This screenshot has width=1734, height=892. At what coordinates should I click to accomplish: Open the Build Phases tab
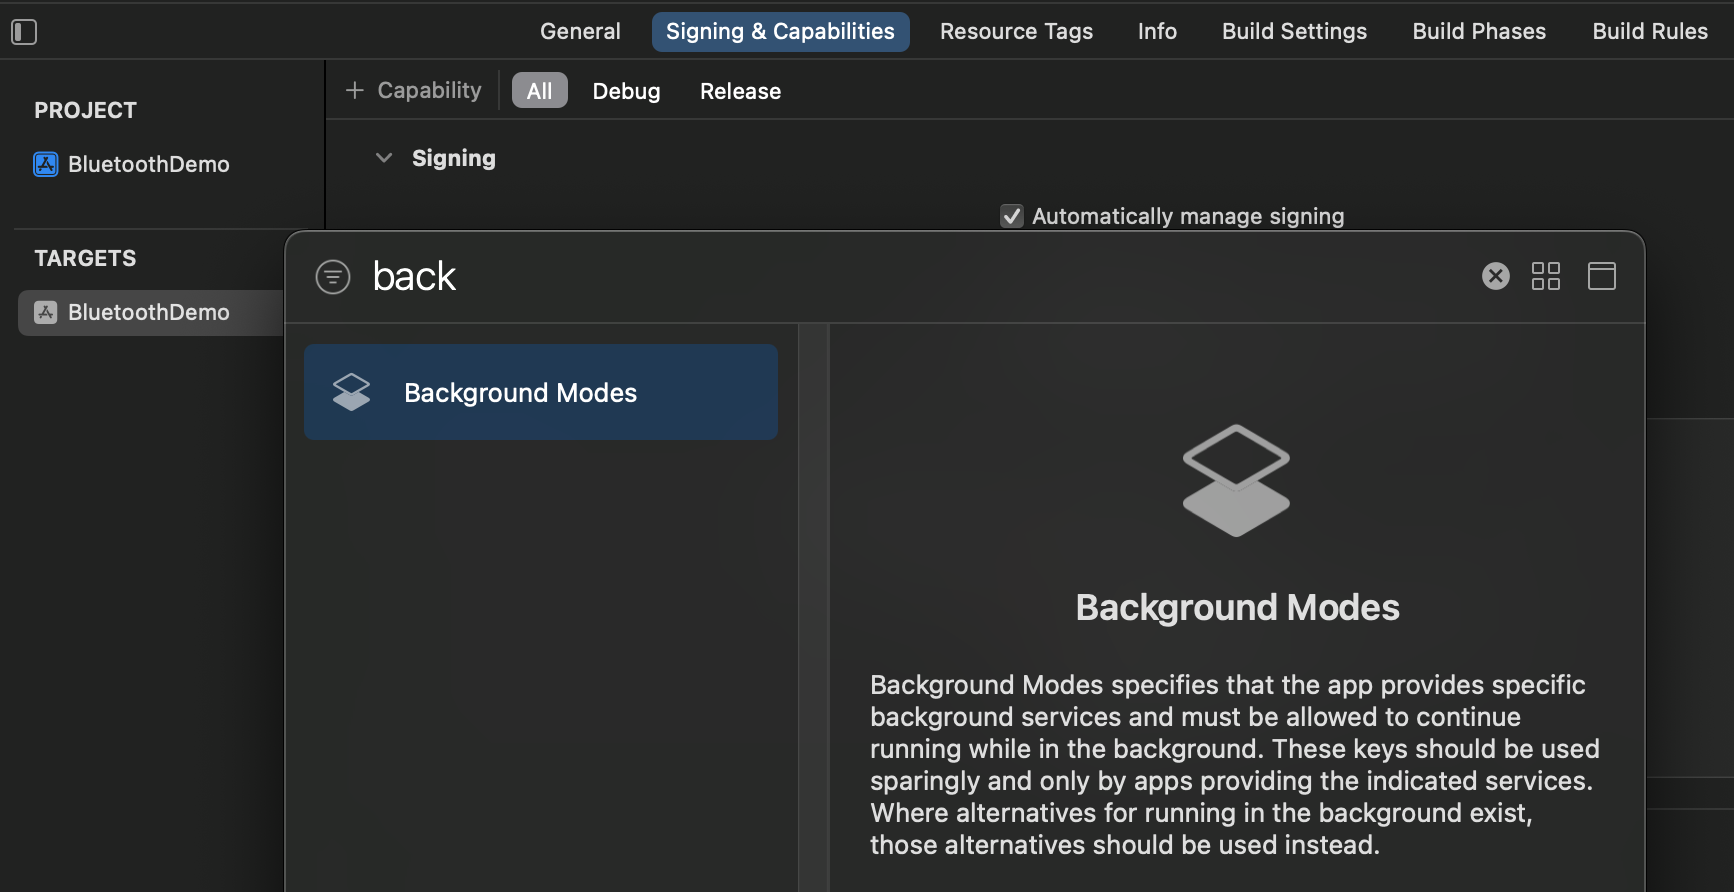[x=1478, y=32]
